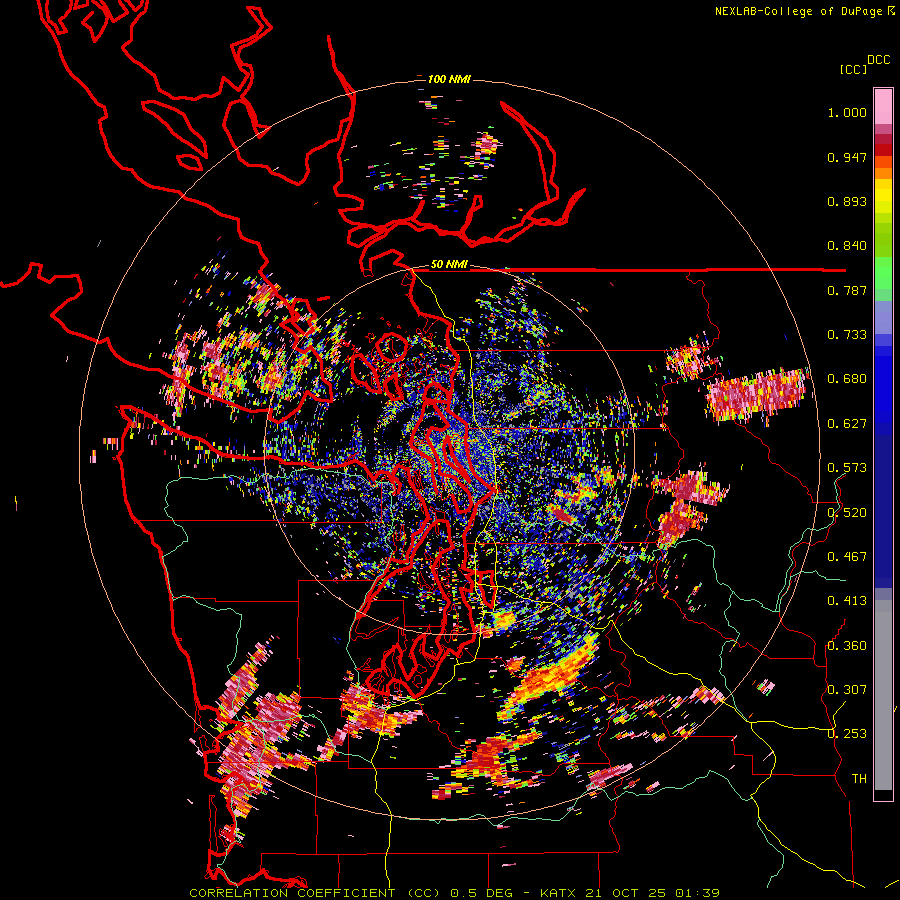The height and width of the screenshot is (900, 900).
Task: Click the 100 NMI range ring label
Action: click(449, 79)
